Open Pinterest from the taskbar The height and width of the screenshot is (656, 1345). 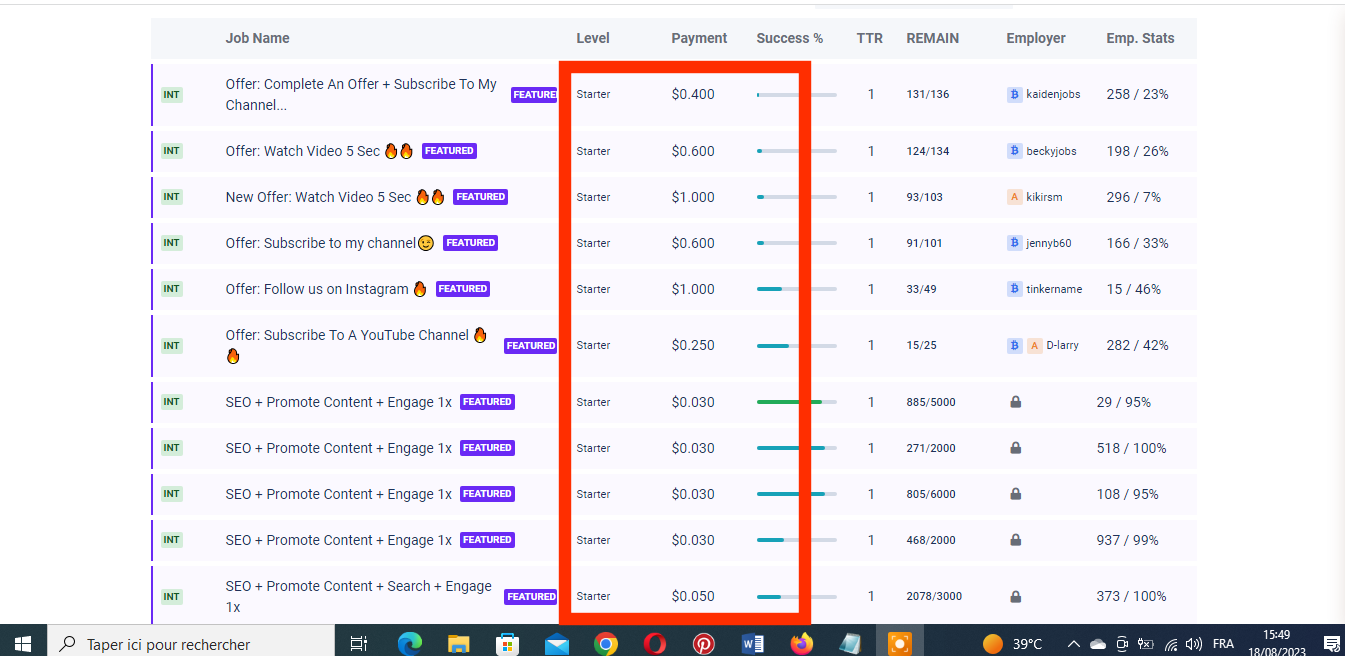tap(704, 643)
